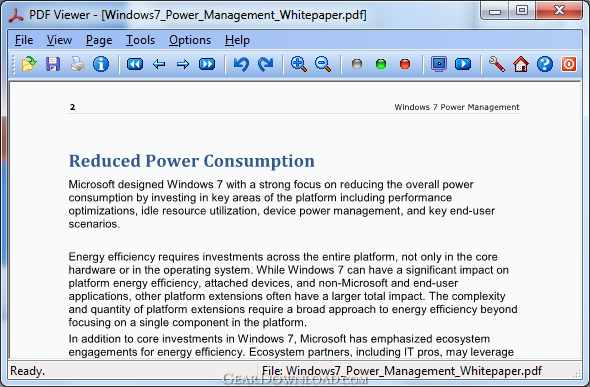Zoom out with the minus magnifier
590x387 pixels.
323,64
